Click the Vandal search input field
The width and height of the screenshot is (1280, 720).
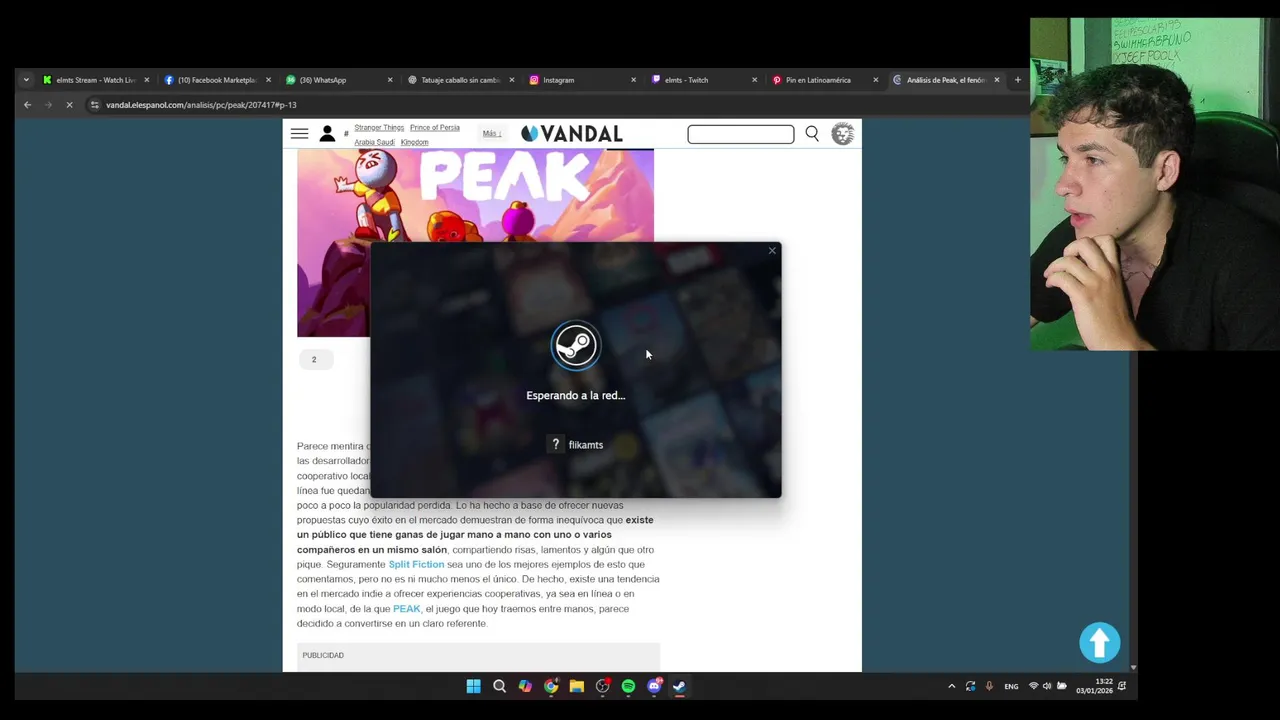(x=741, y=134)
